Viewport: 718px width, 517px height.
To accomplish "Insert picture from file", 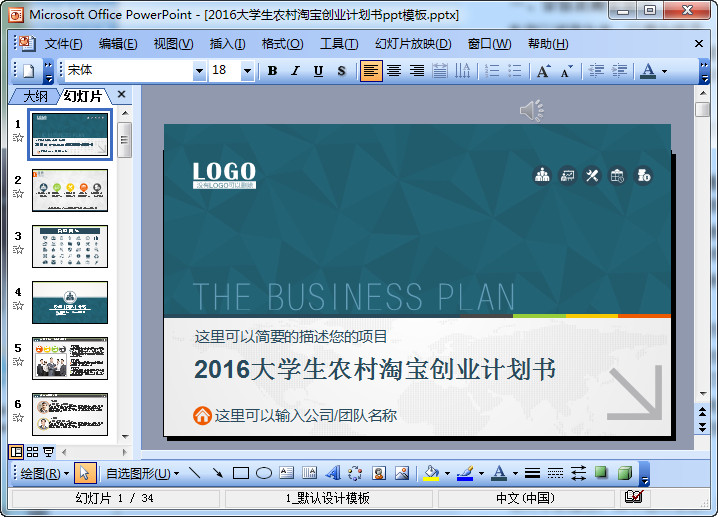I will (x=402, y=473).
